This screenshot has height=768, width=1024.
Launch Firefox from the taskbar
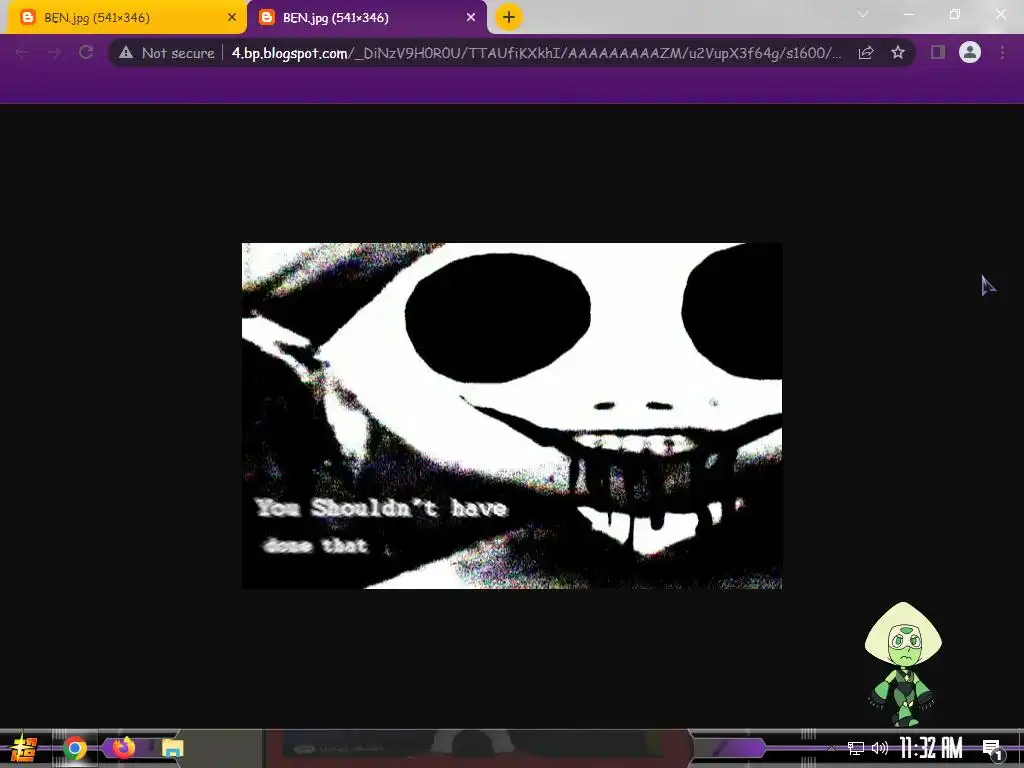(123, 747)
